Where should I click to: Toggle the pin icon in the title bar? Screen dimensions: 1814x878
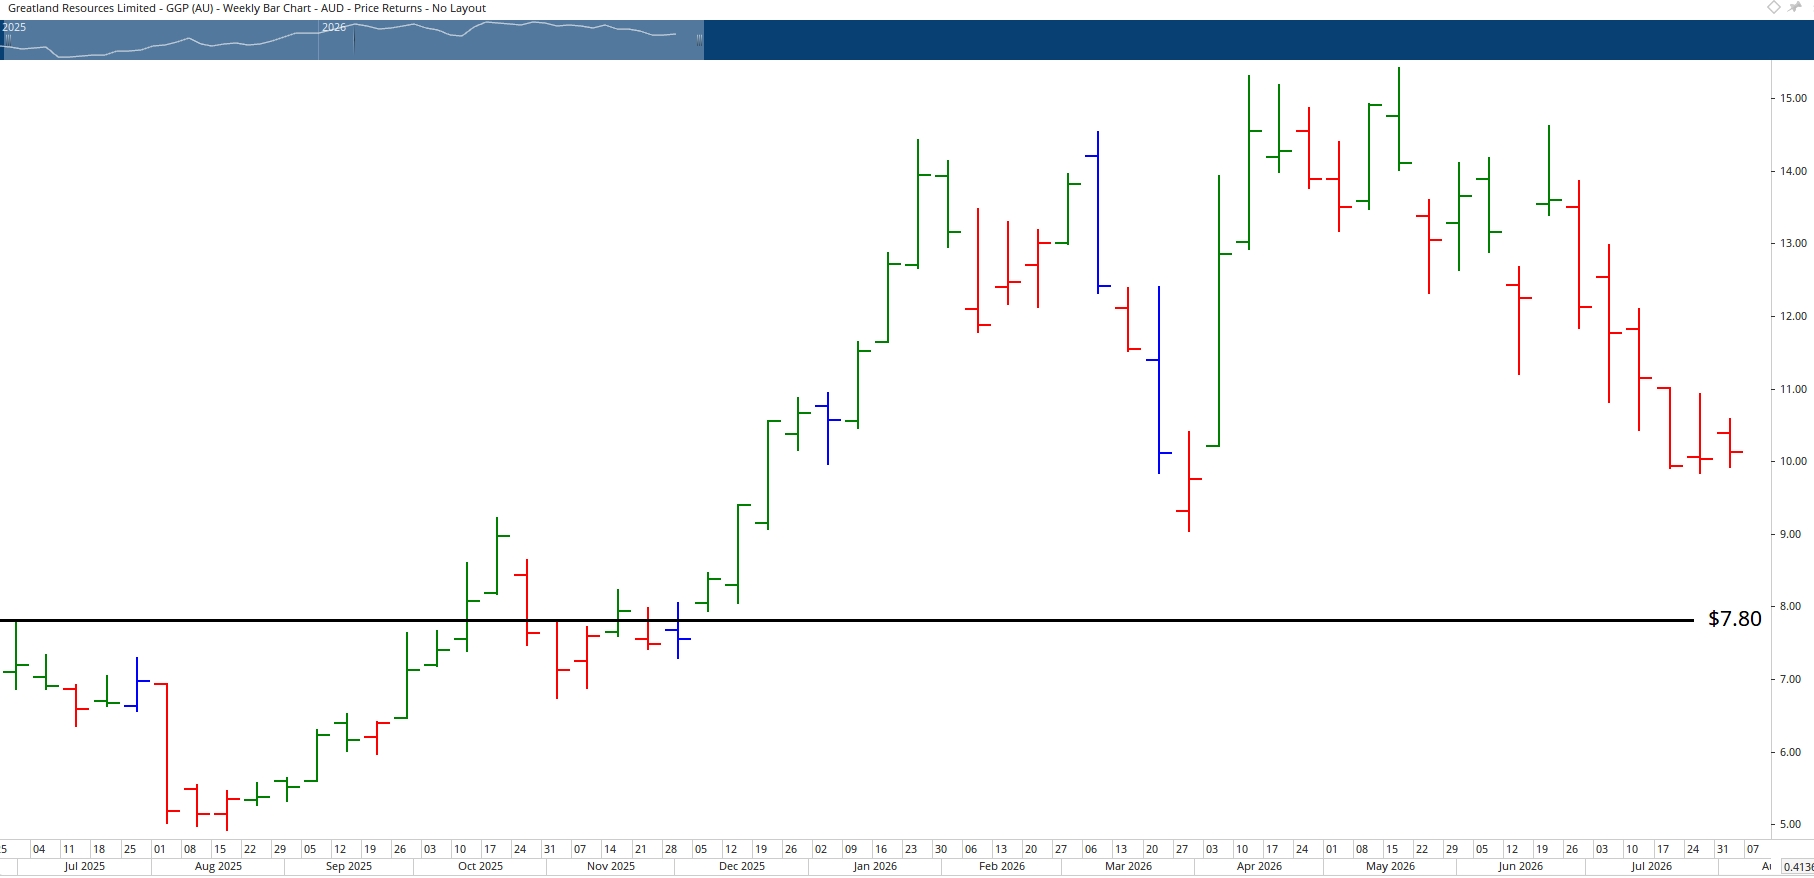point(1796,7)
